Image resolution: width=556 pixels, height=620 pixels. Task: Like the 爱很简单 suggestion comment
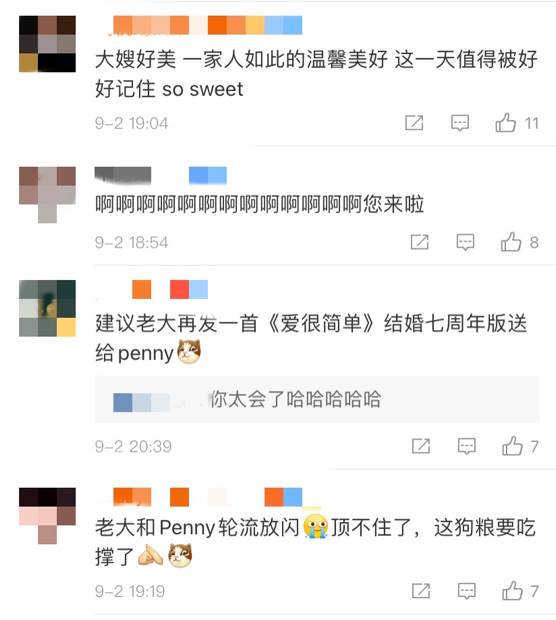point(513,446)
